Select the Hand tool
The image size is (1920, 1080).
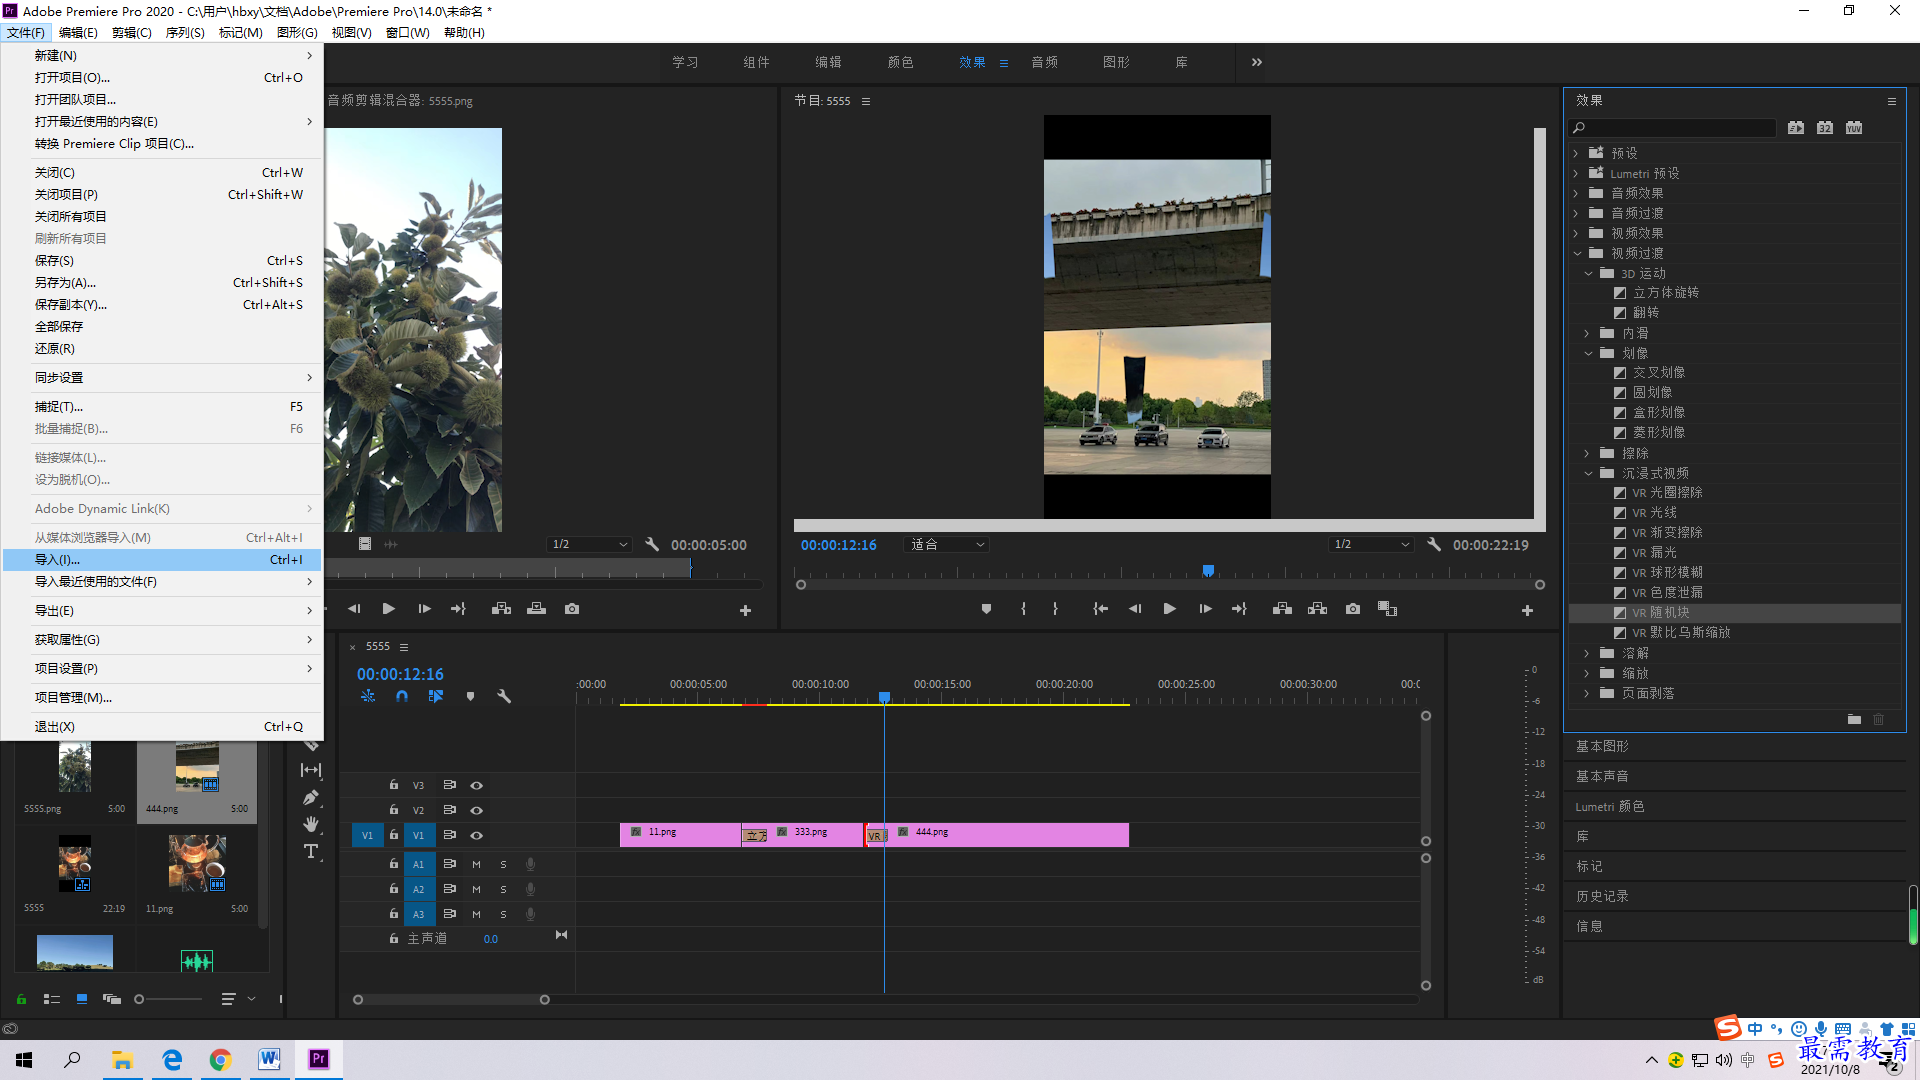311,824
